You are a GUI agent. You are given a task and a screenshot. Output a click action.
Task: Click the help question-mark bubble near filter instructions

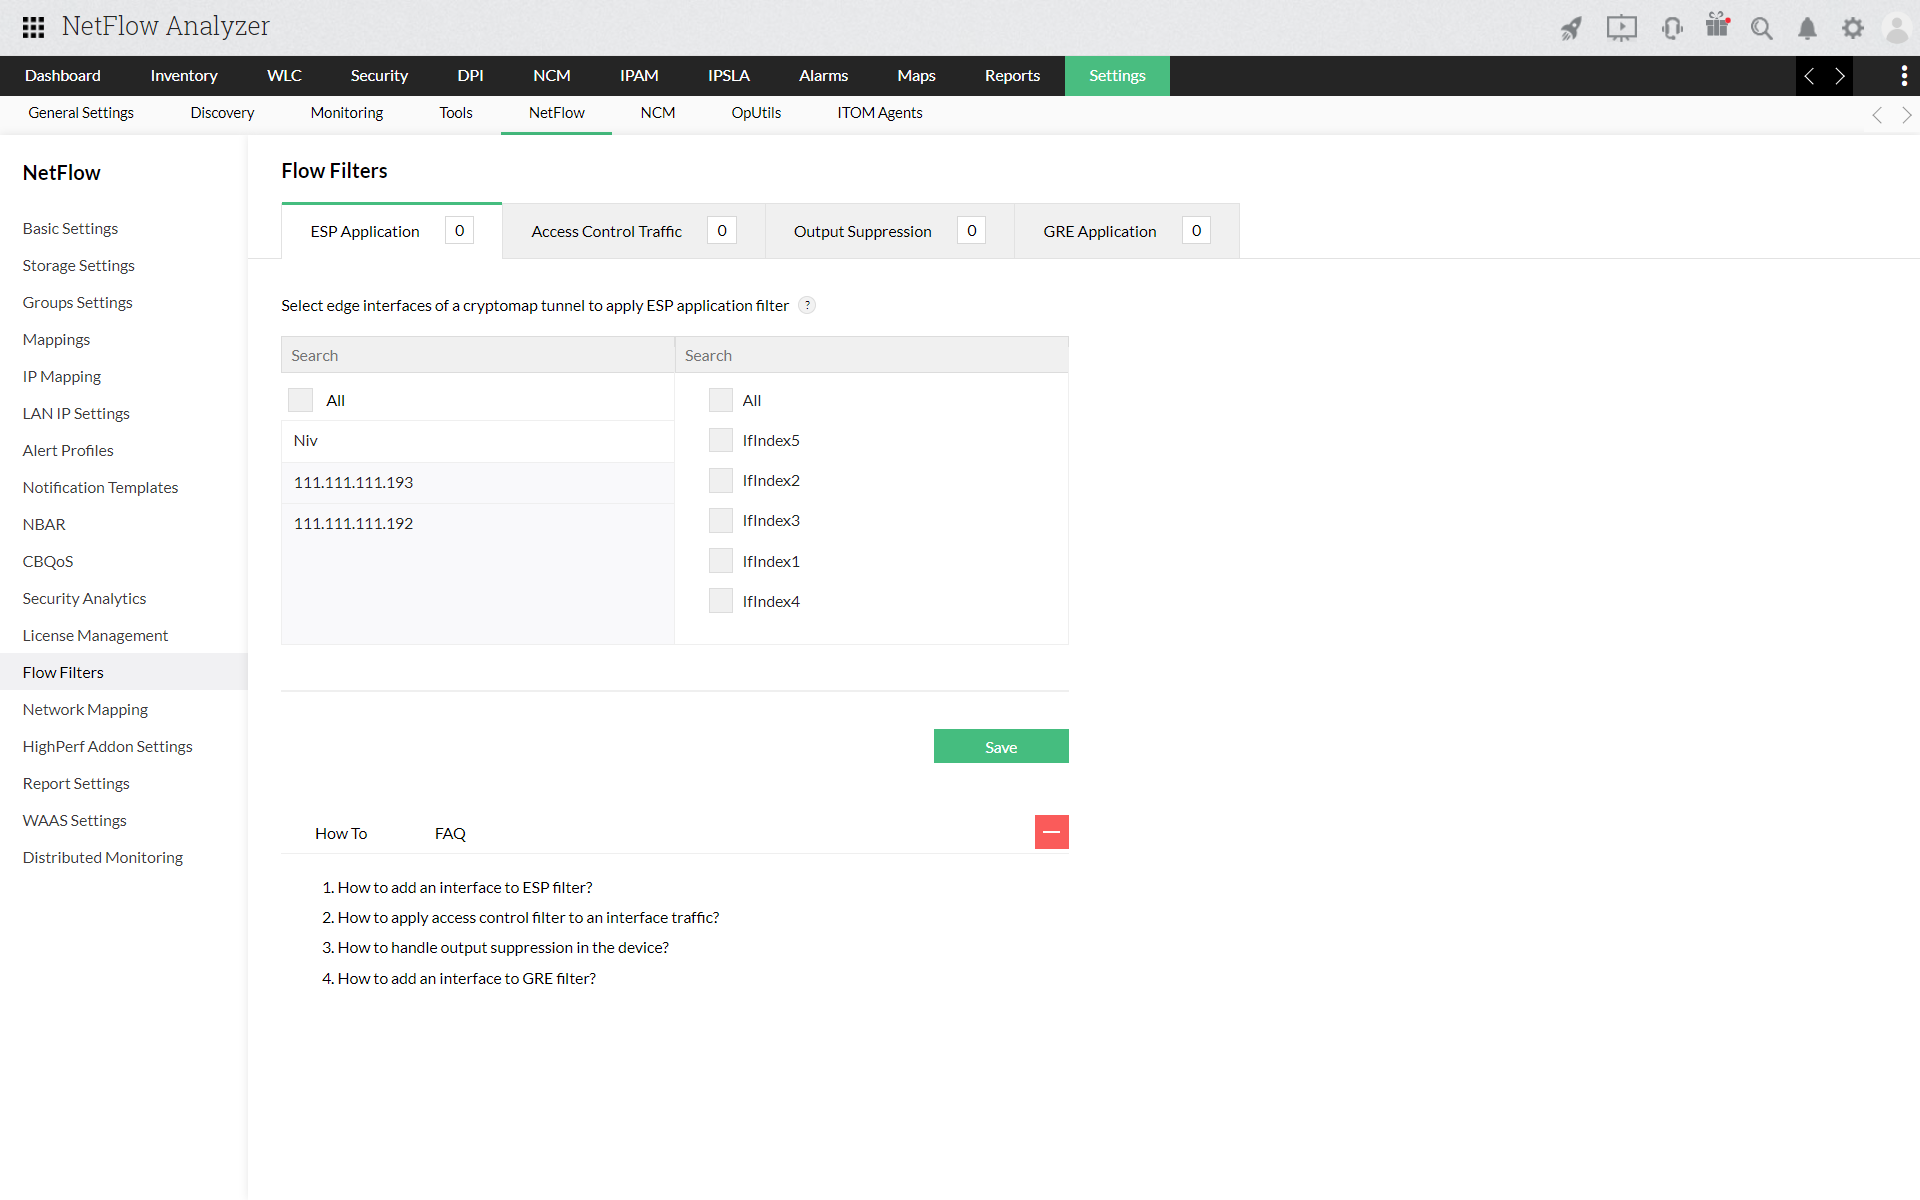(807, 305)
